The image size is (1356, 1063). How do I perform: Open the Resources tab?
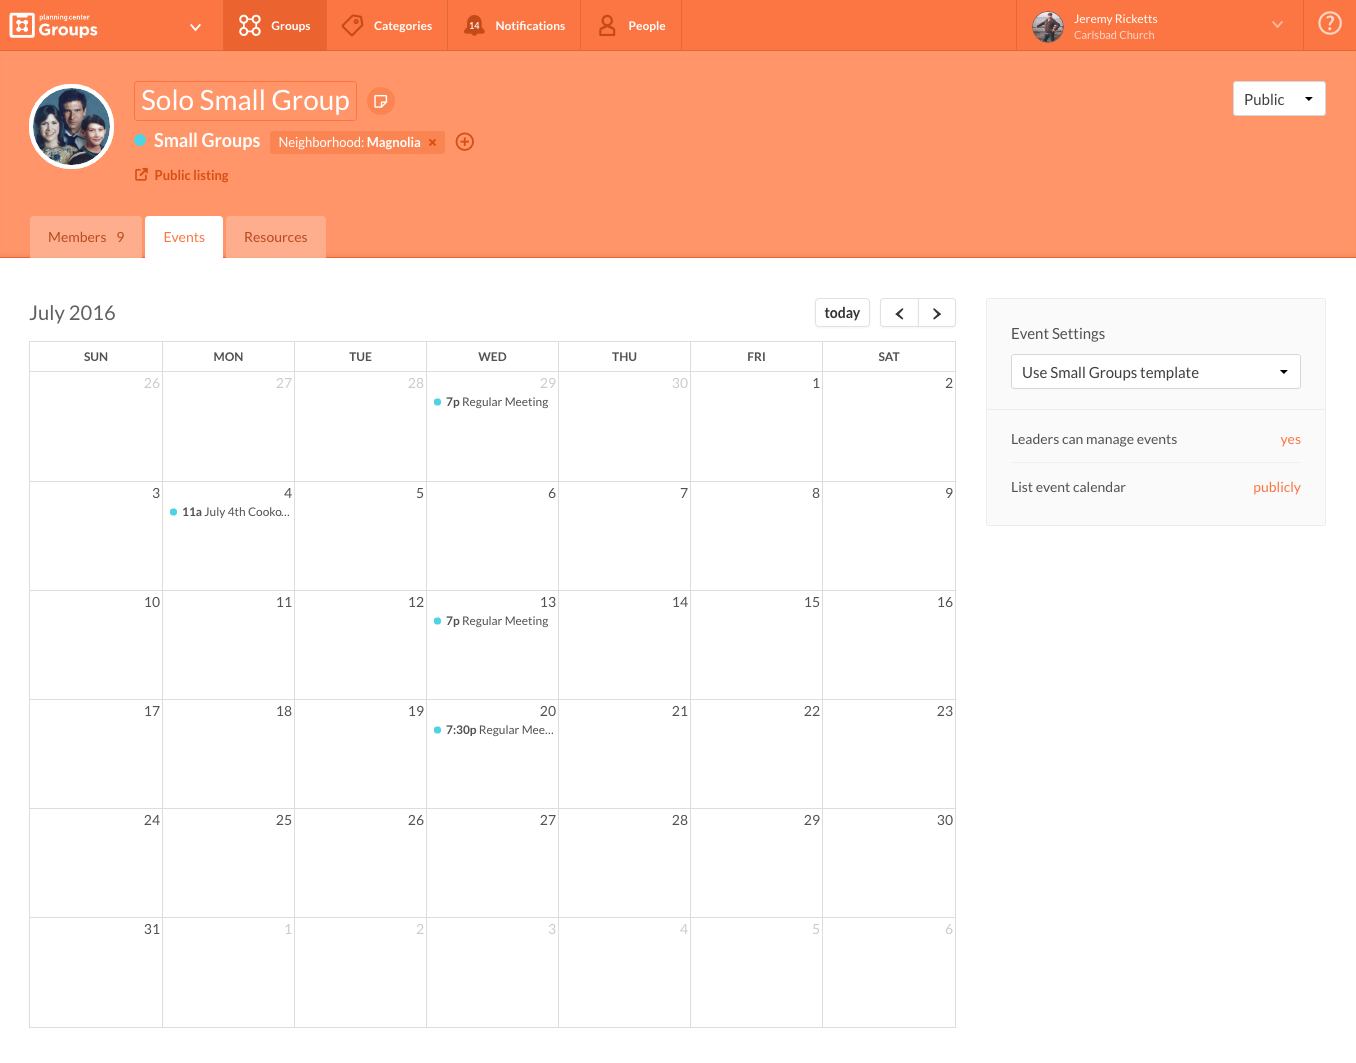click(x=275, y=237)
